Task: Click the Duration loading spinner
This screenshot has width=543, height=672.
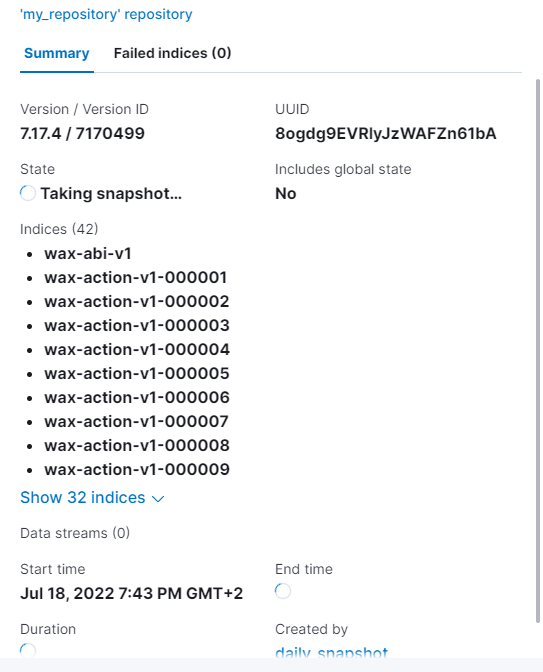Action: pyautogui.click(x=28, y=650)
